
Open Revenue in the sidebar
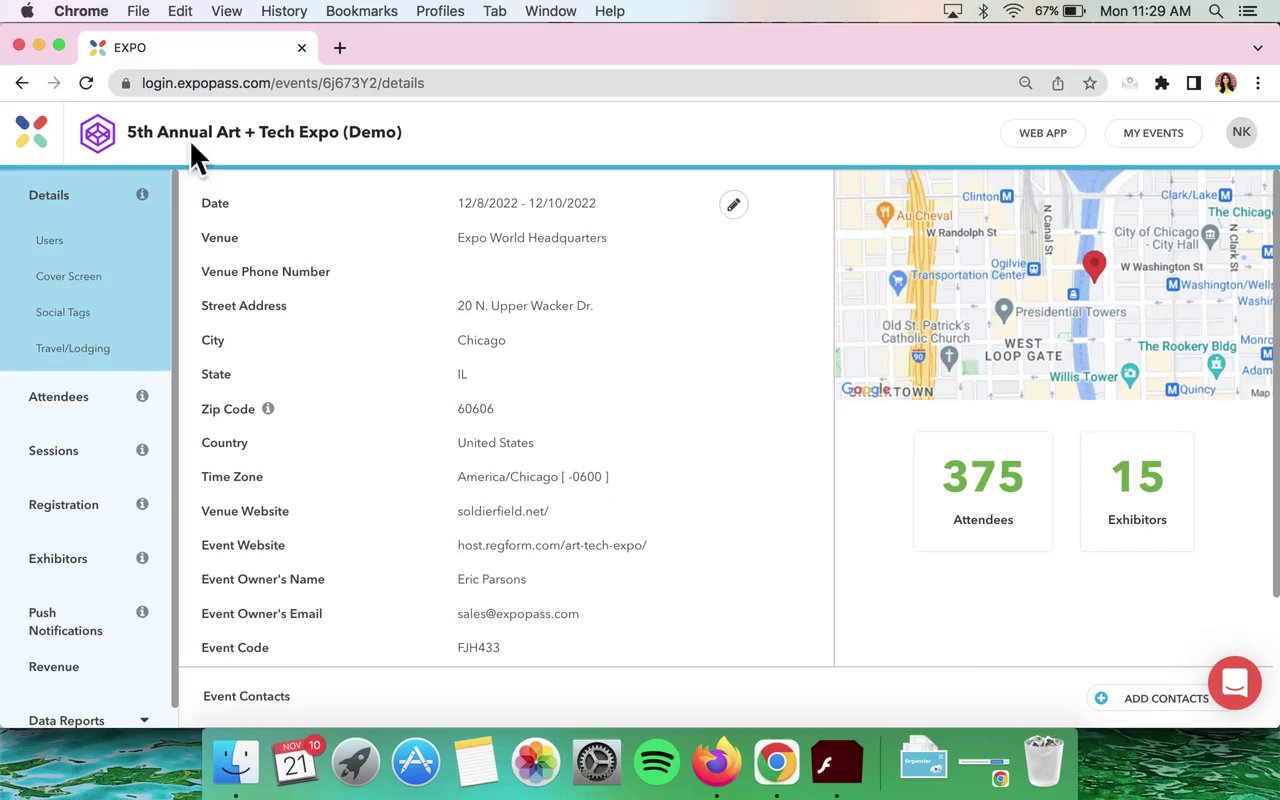coord(54,667)
